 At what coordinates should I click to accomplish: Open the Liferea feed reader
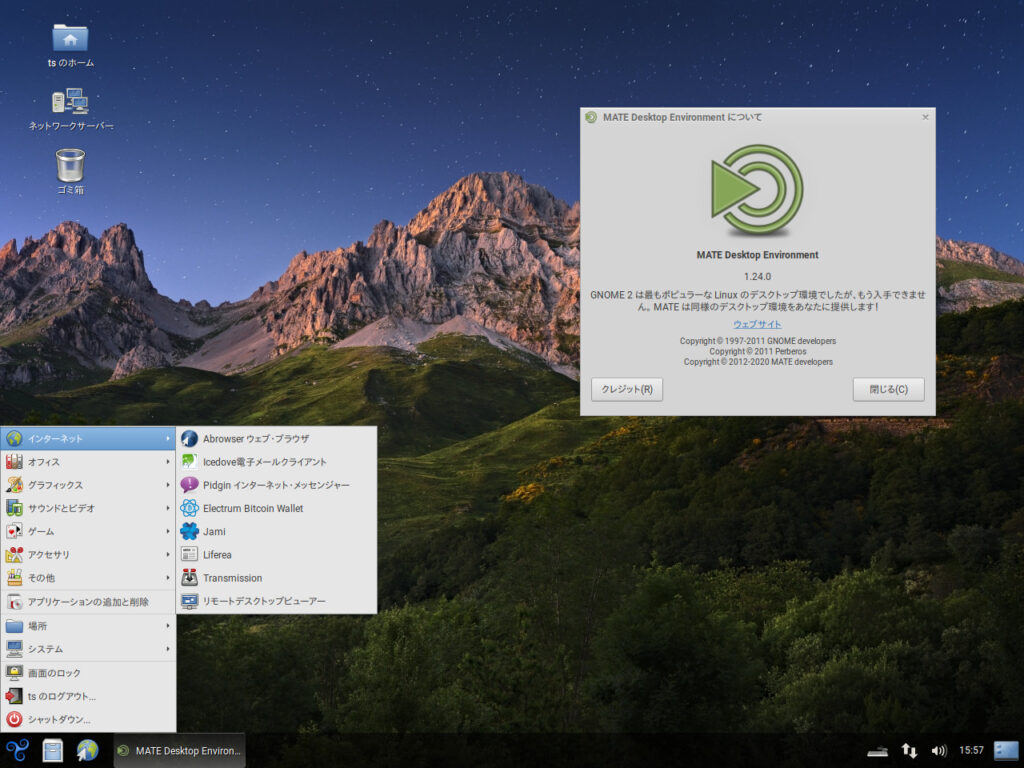(x=218, y=556)
